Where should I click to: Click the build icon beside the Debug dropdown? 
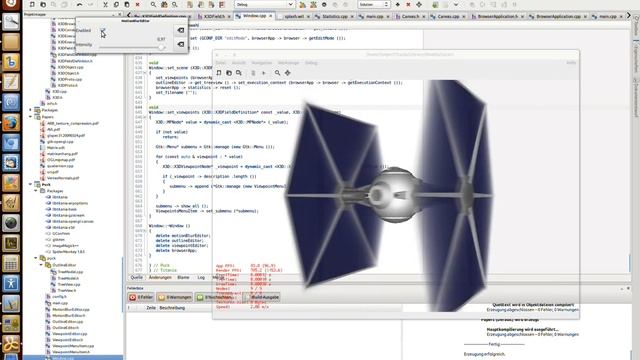[x=302, y=4]
